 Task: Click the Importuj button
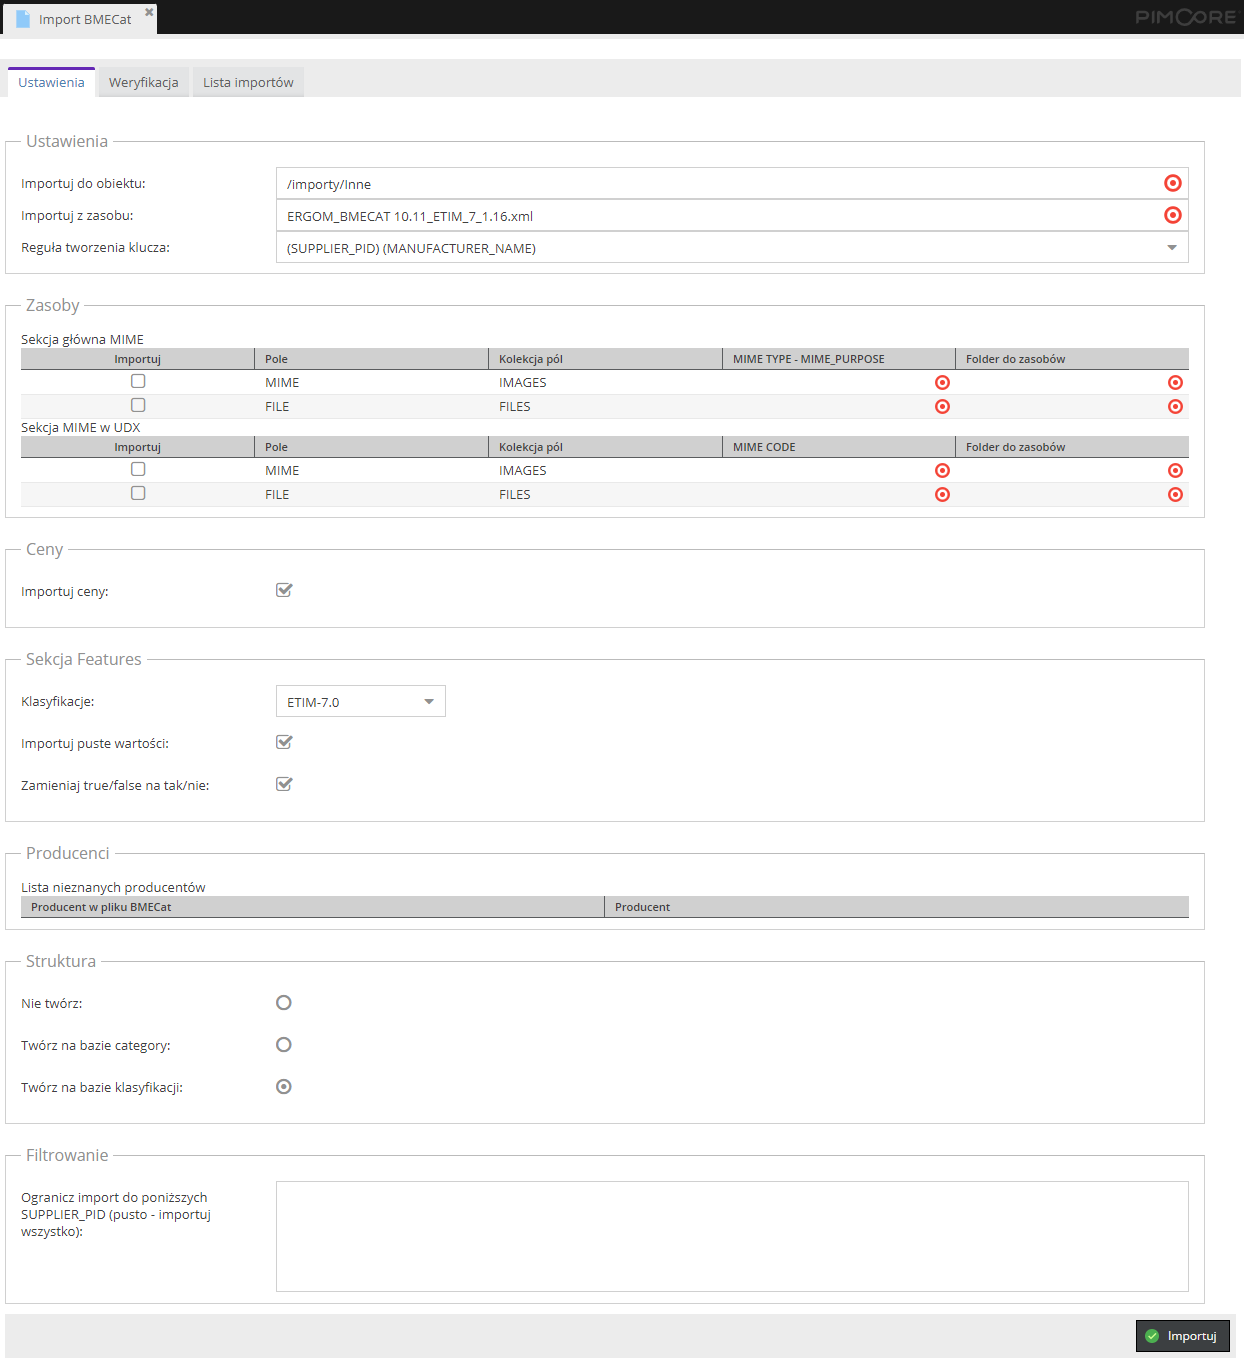tap(1182, 1336)
